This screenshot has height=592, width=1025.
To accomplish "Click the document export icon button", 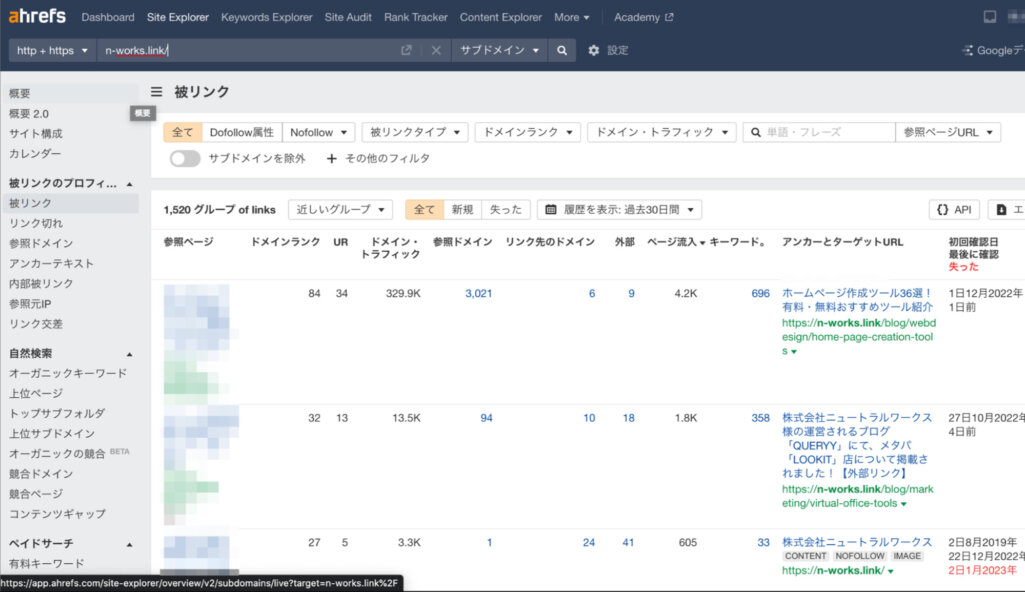I will [1005, 209].
